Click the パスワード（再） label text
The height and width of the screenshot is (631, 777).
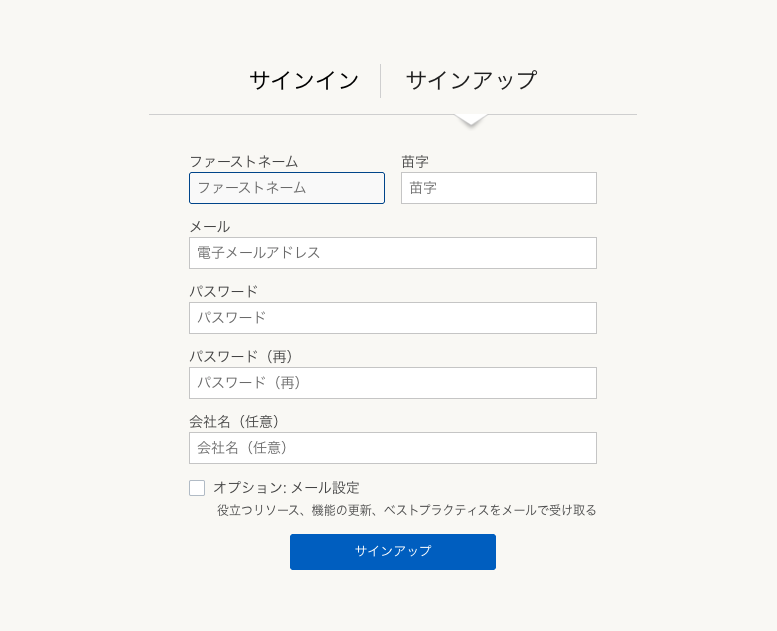pos(245,356)
